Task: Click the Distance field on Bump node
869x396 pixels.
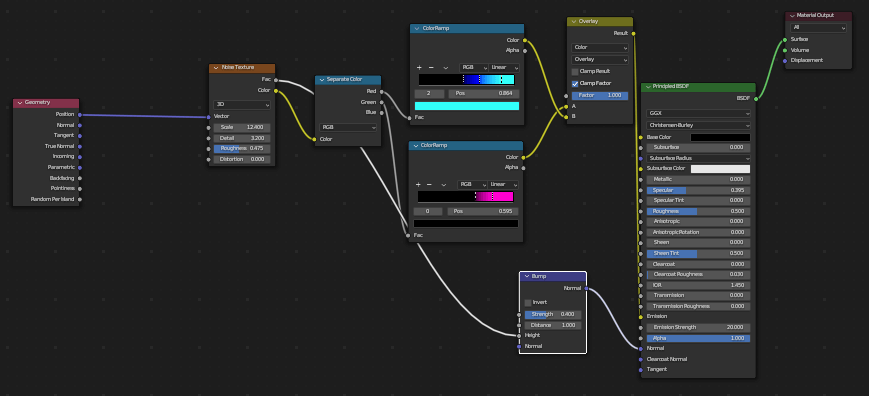Action: pyautogui.click(x=553, y=325)
